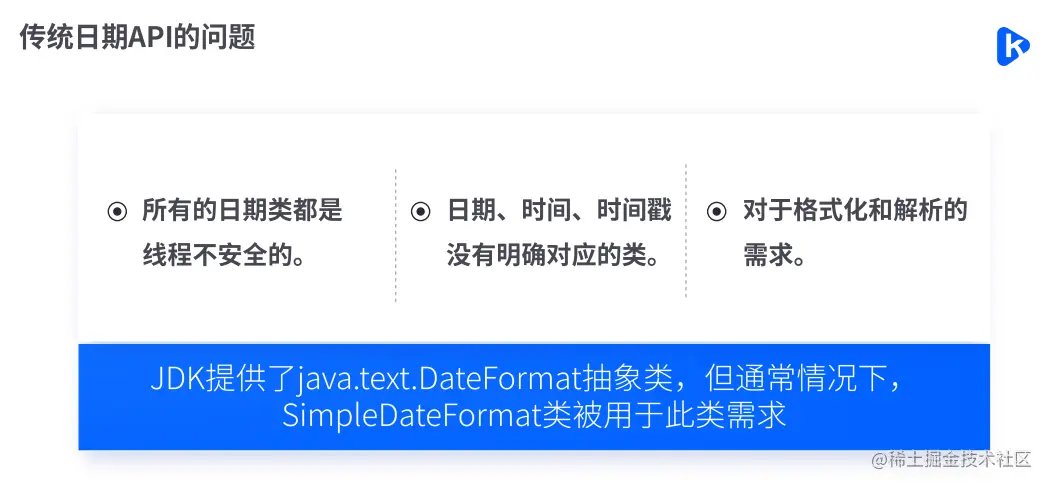The image size is (1048, 486).
Task: Click the dashed divider before third column
Action: pos(686,231)
